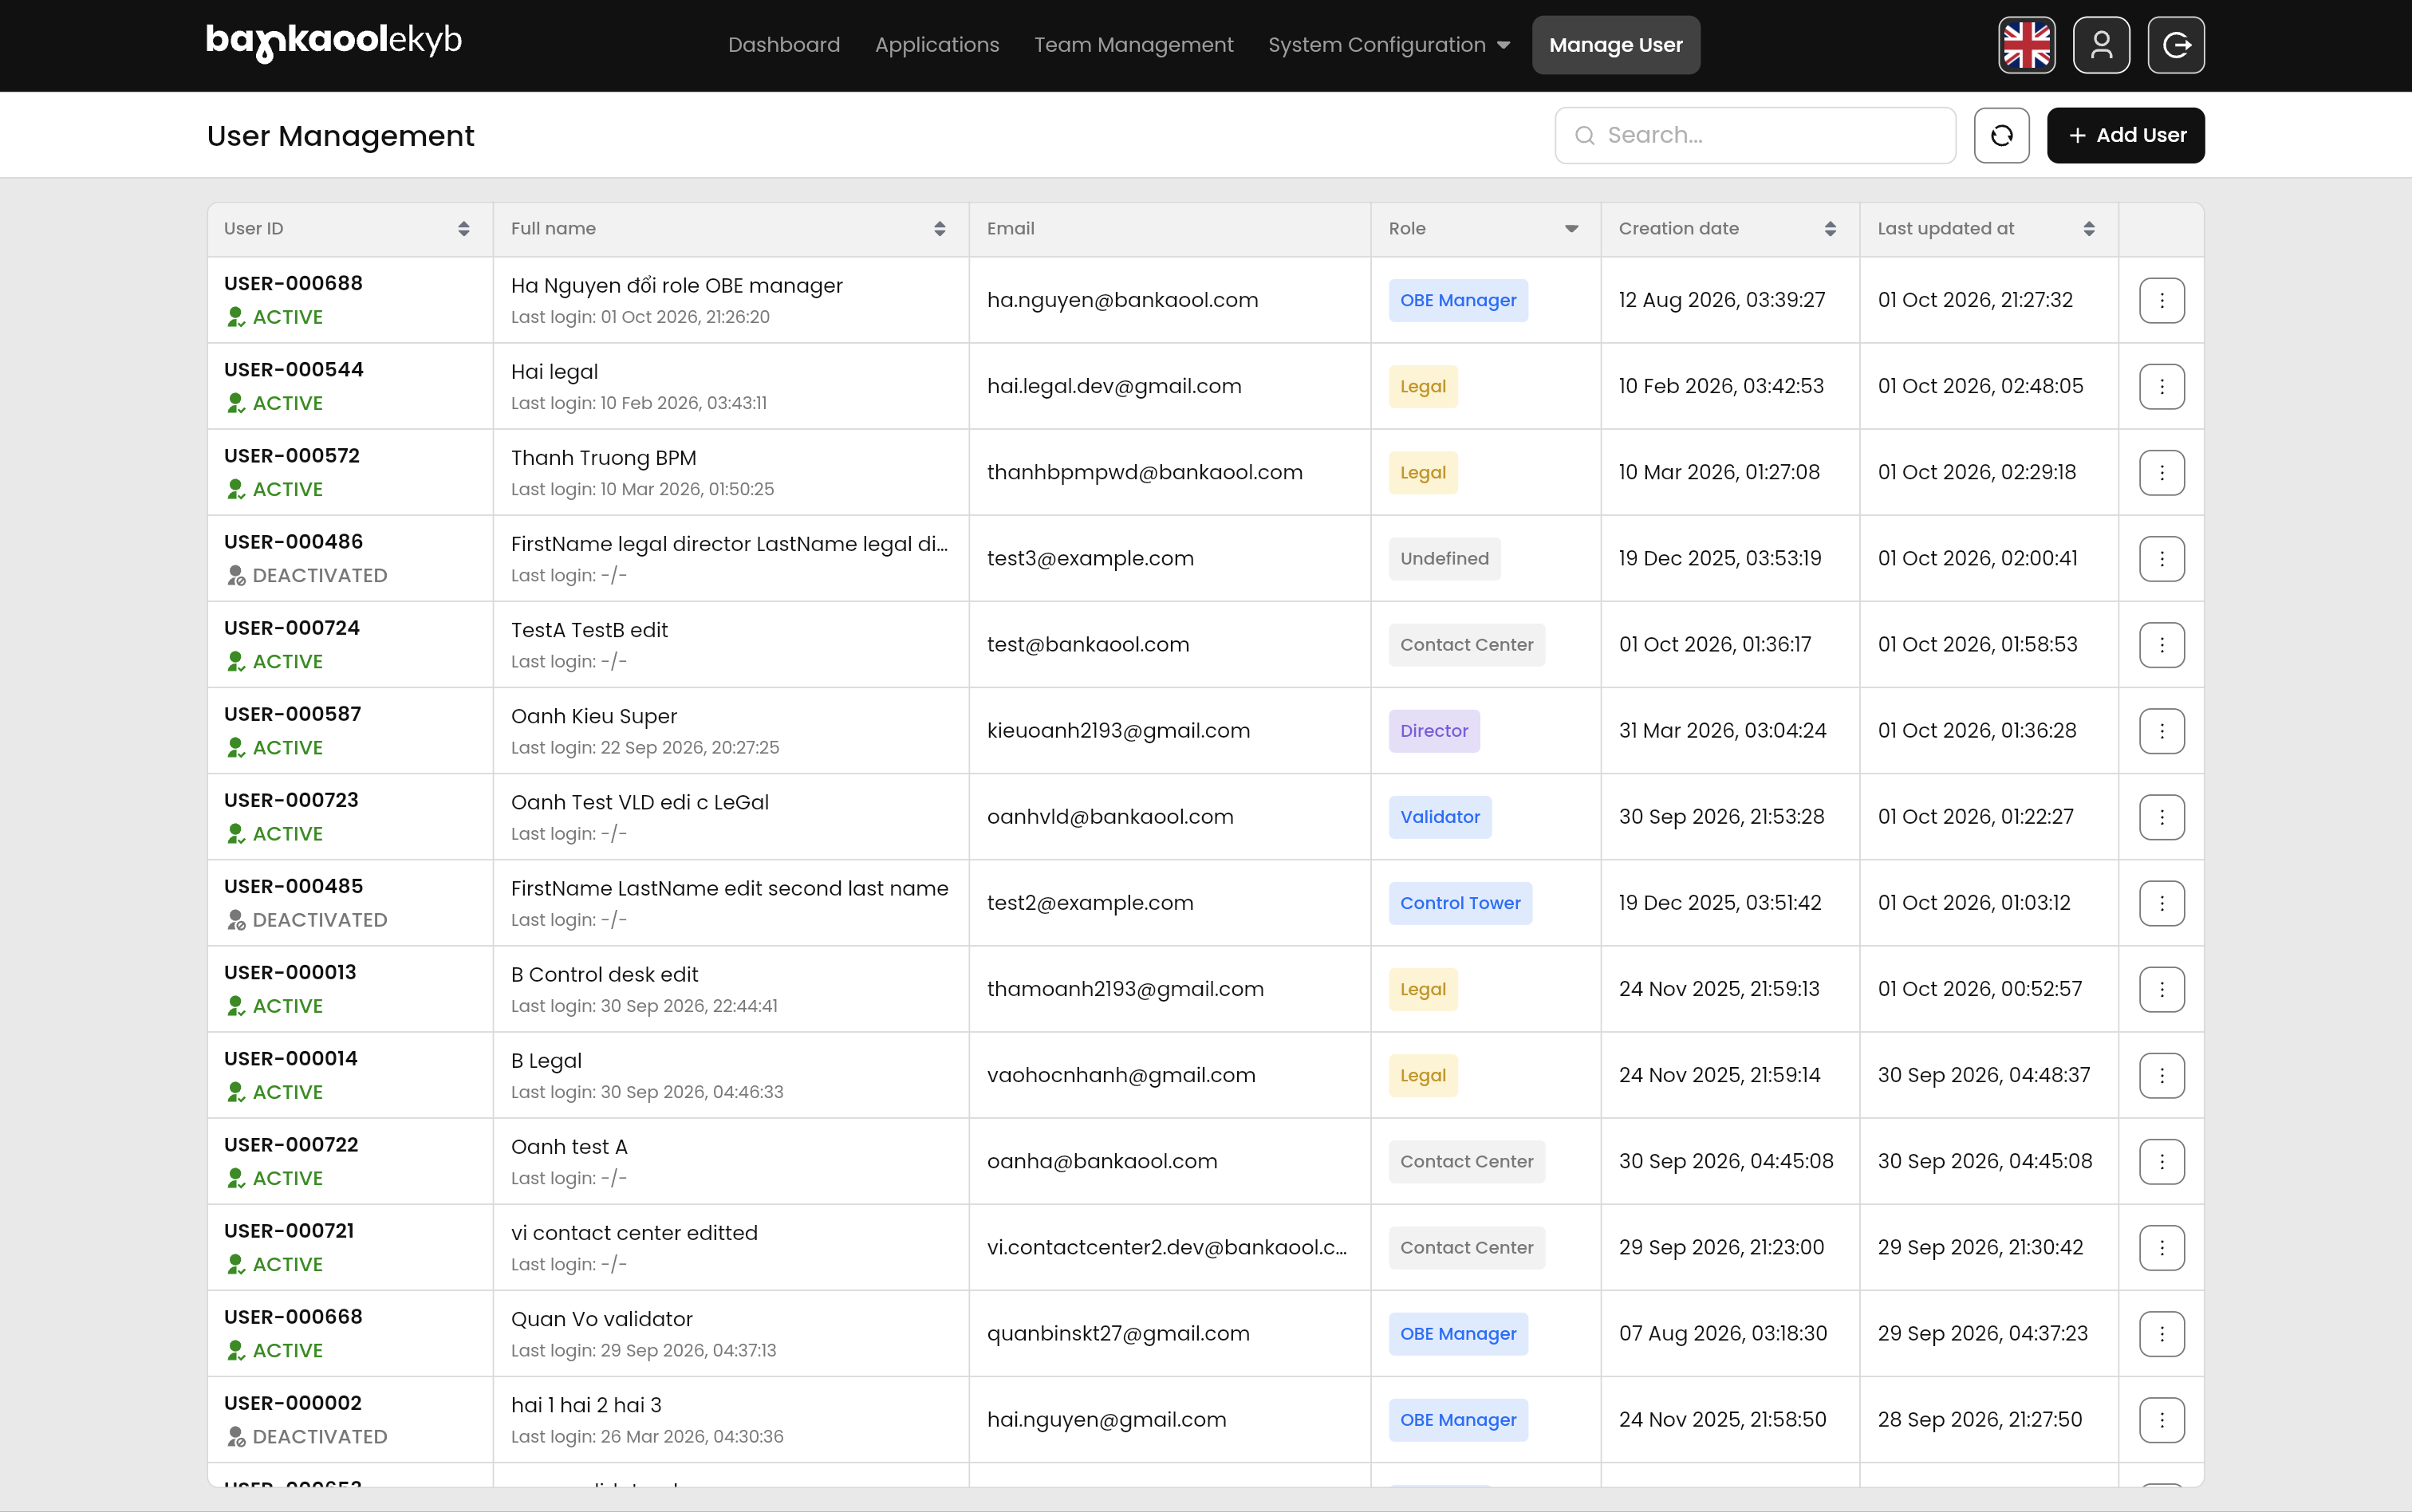The width and height of the screenshot is (2412, 1512).
Task: Open actions menu for Hai legal row
Action: (2161, 386)
